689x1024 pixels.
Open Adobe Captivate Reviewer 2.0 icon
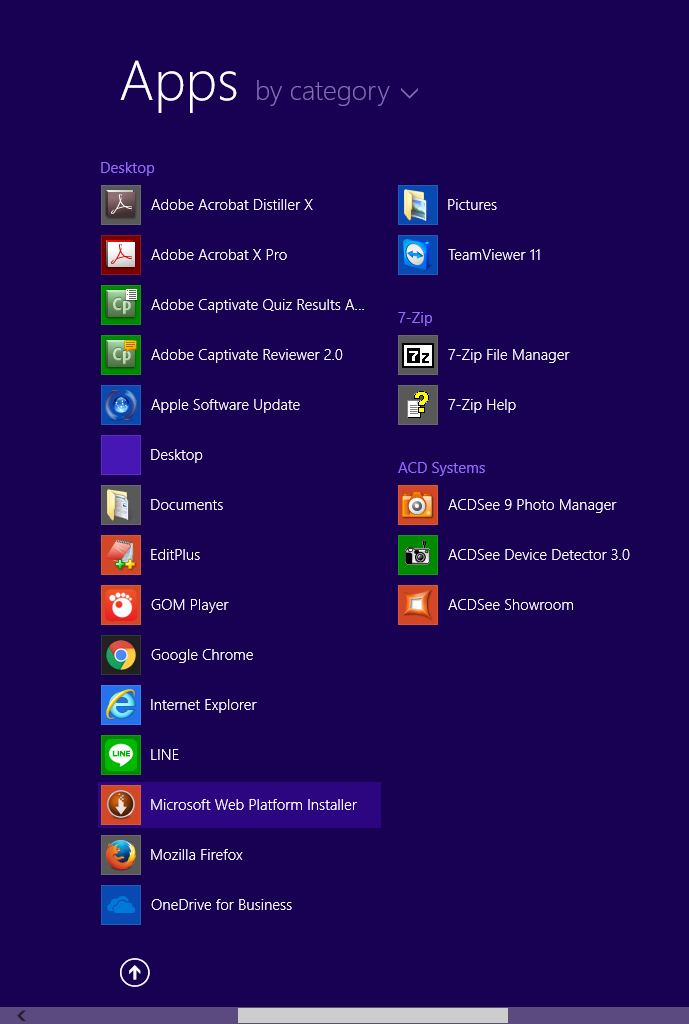click(121, 355)
